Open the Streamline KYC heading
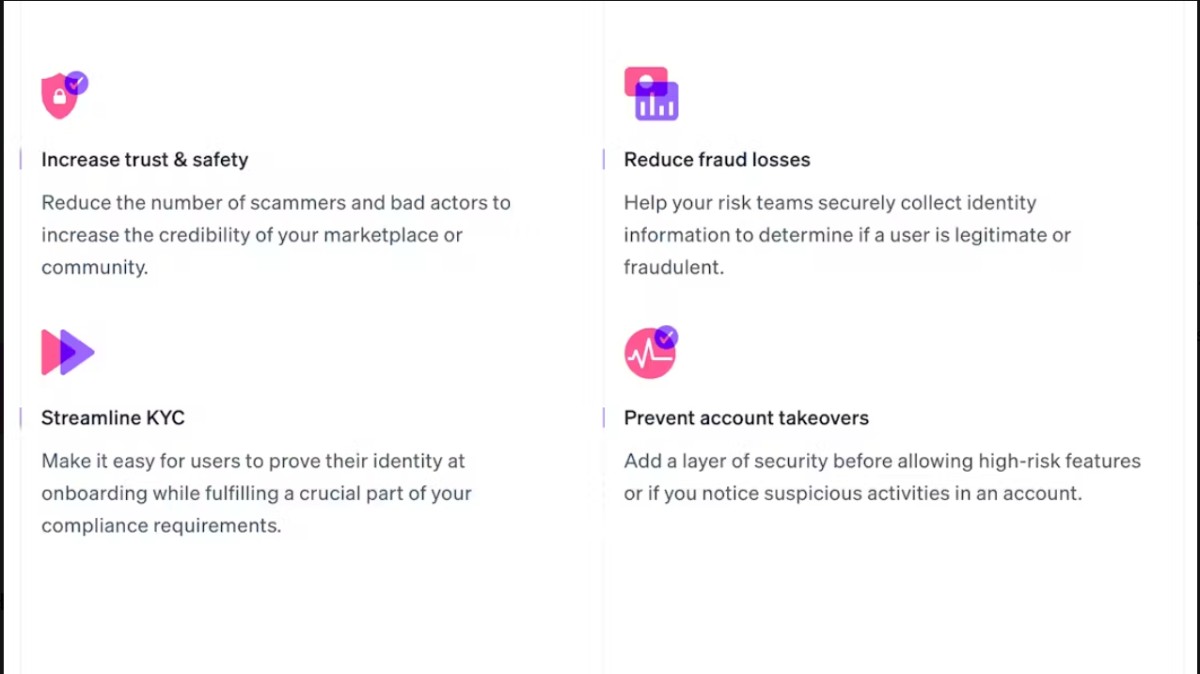The width and height of the screenshot is (1200, 674). click(113, 418)
